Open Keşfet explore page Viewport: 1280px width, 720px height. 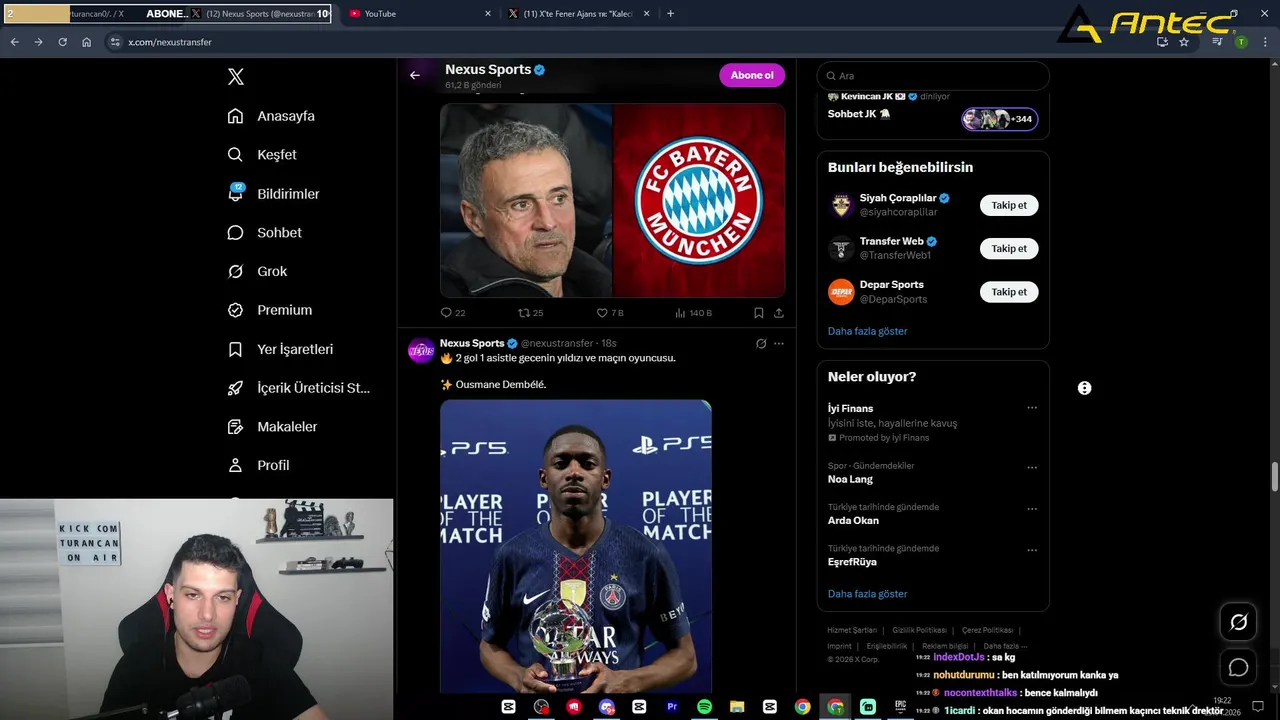pos(262,155)
